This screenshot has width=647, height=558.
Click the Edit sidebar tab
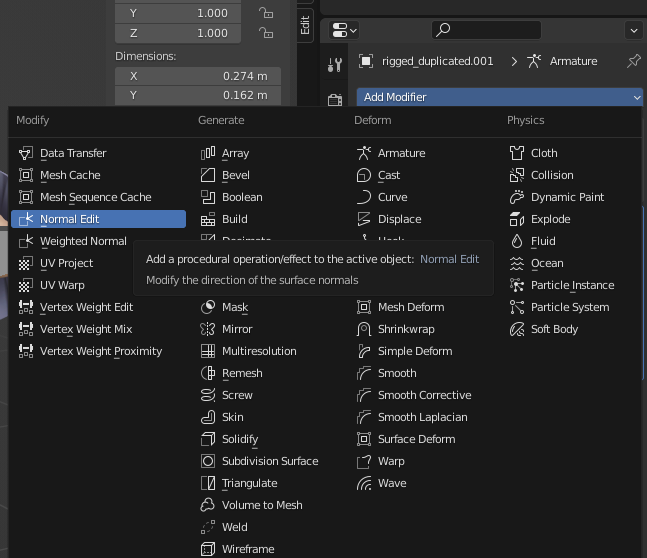[x=305, y=24]
